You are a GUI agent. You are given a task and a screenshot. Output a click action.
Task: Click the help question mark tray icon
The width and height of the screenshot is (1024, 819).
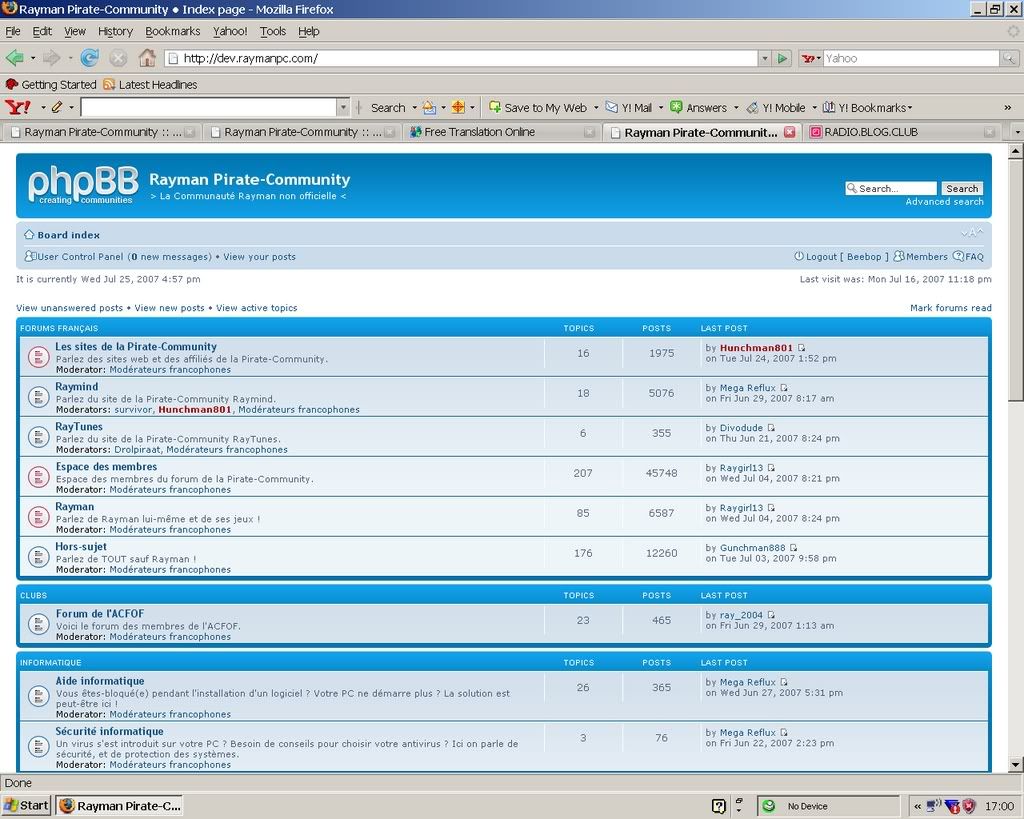coord(718,807)
